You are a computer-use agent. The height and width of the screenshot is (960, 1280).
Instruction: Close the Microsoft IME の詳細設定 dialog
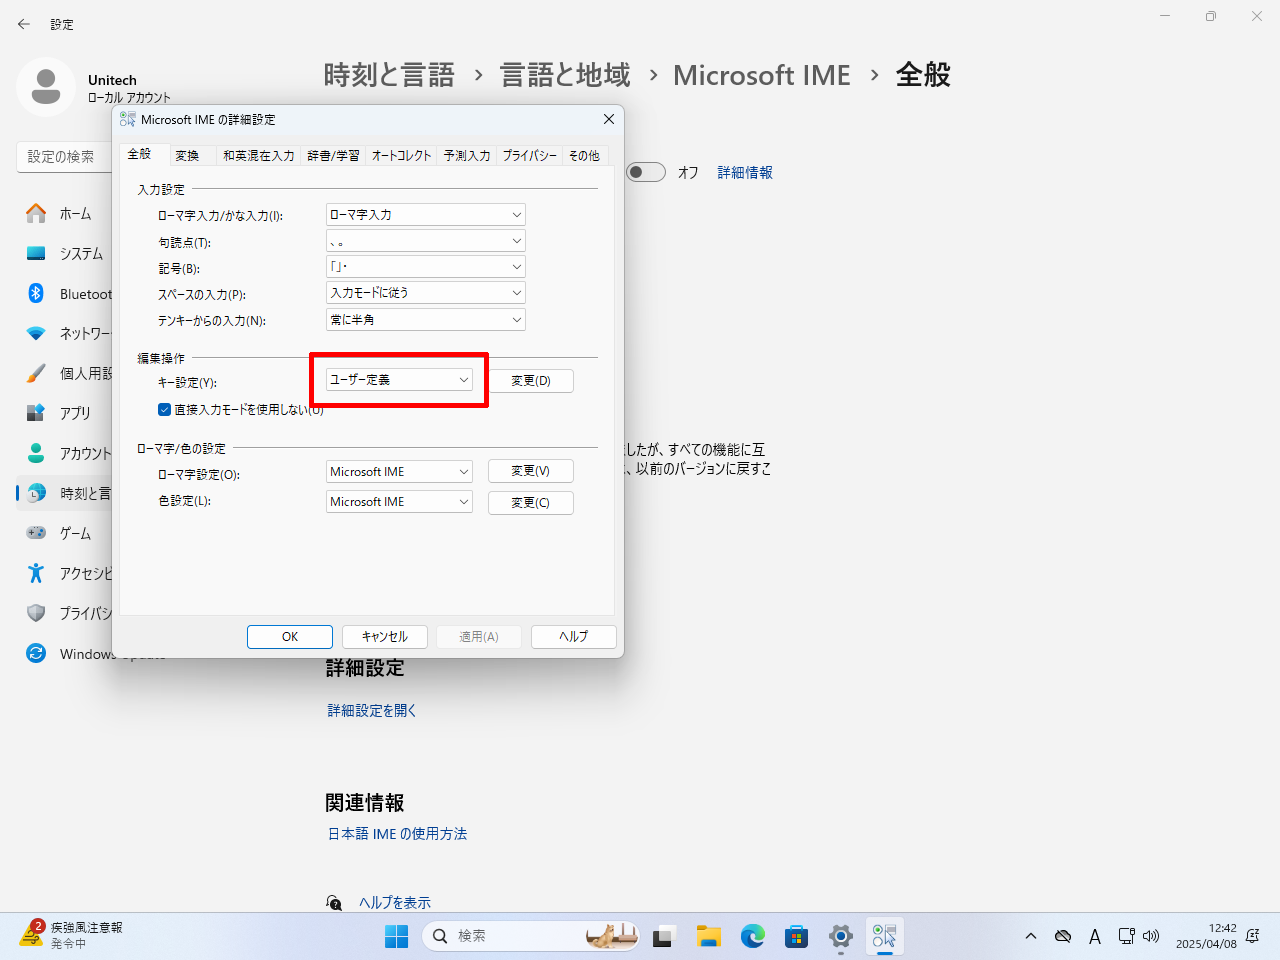click(609, 119)
